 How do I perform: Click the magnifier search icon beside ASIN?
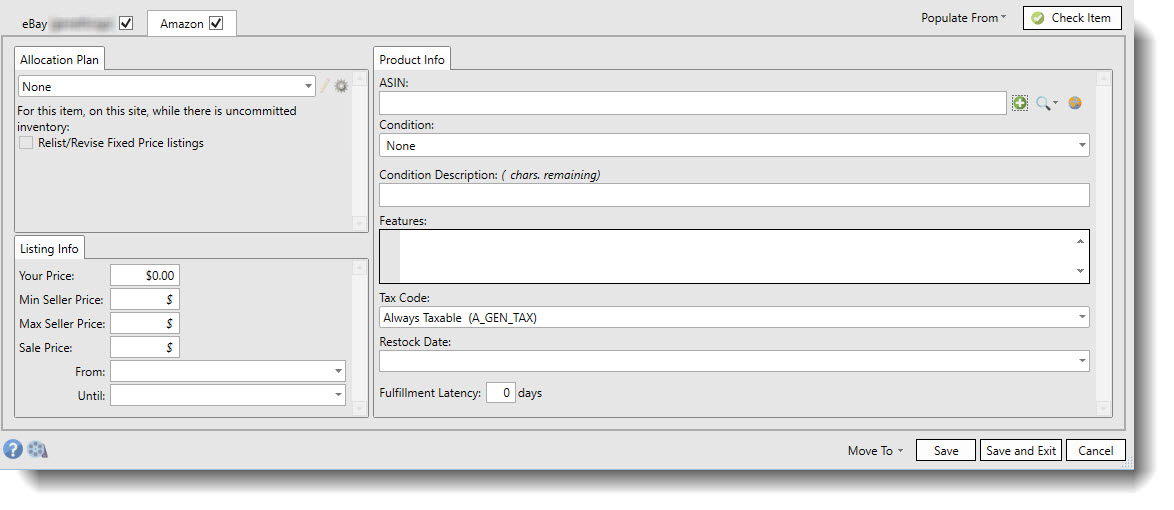pyautogui.click(x=1044, y=103)
